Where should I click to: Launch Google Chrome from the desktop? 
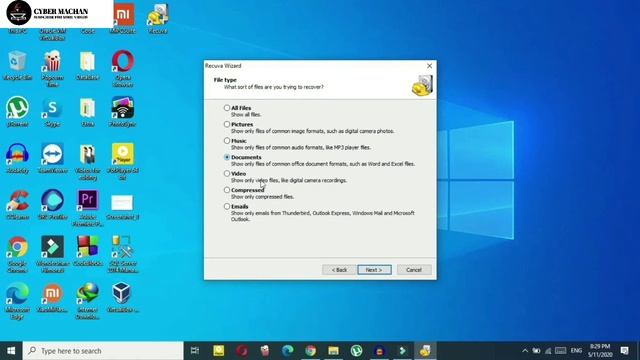pyautogui.click(x=17, y=254)
